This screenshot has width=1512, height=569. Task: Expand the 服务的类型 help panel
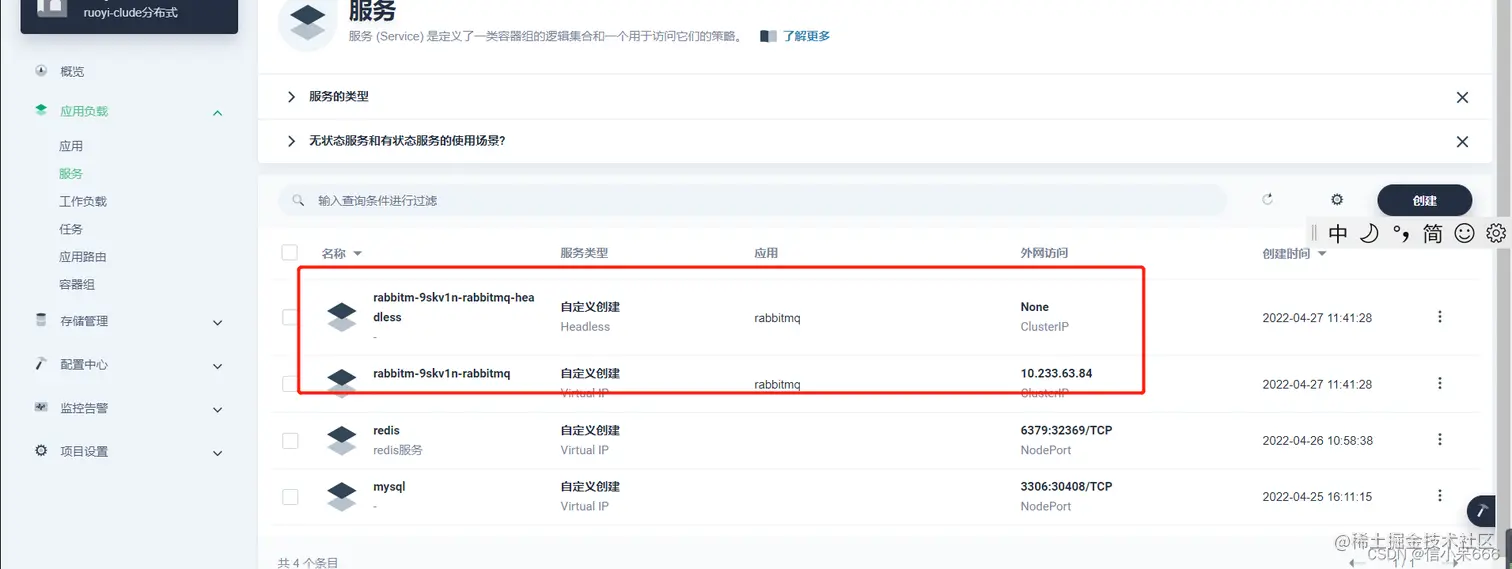291,97
